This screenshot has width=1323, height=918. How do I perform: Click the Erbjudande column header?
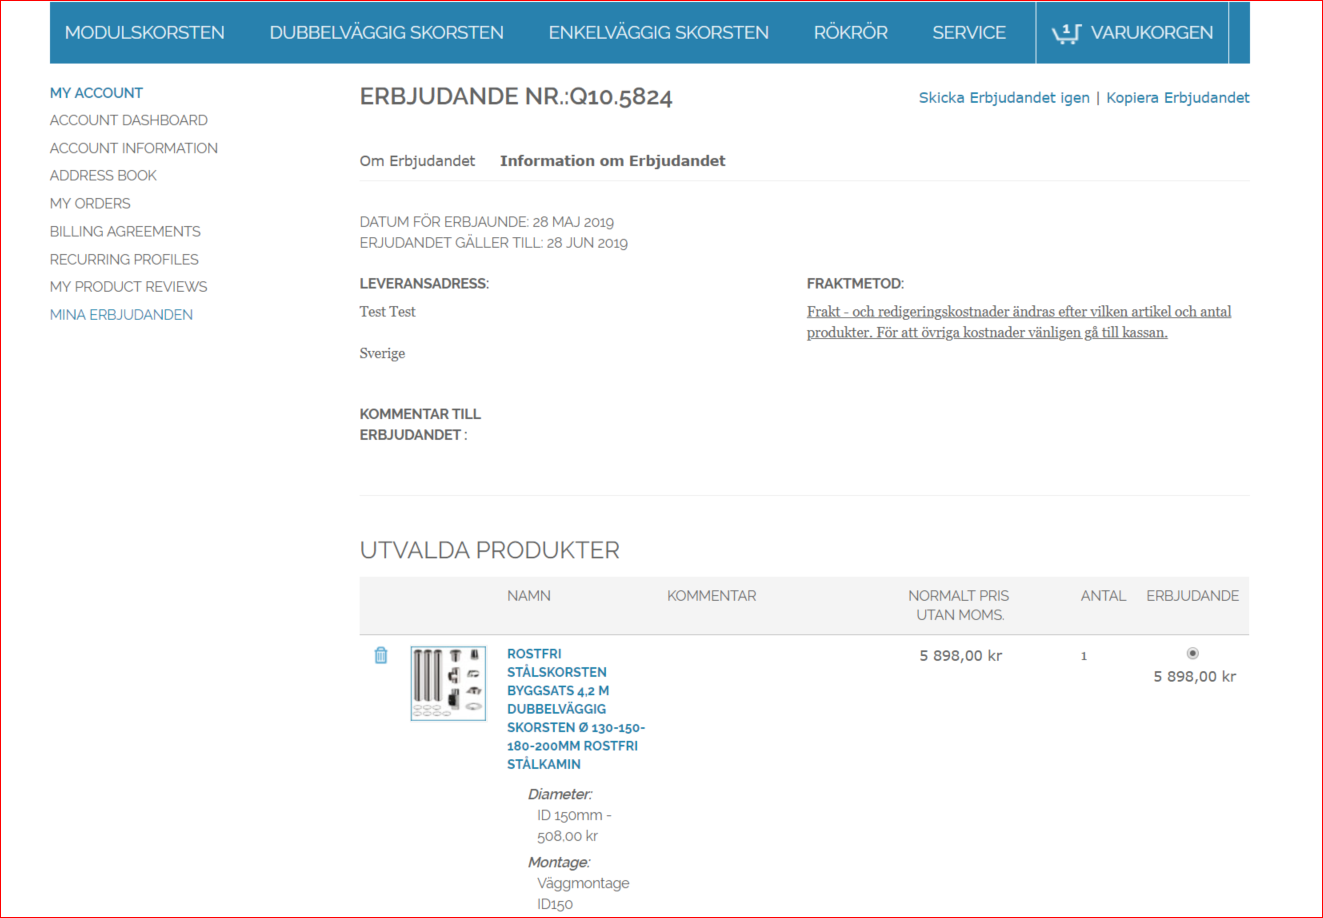1192,596
